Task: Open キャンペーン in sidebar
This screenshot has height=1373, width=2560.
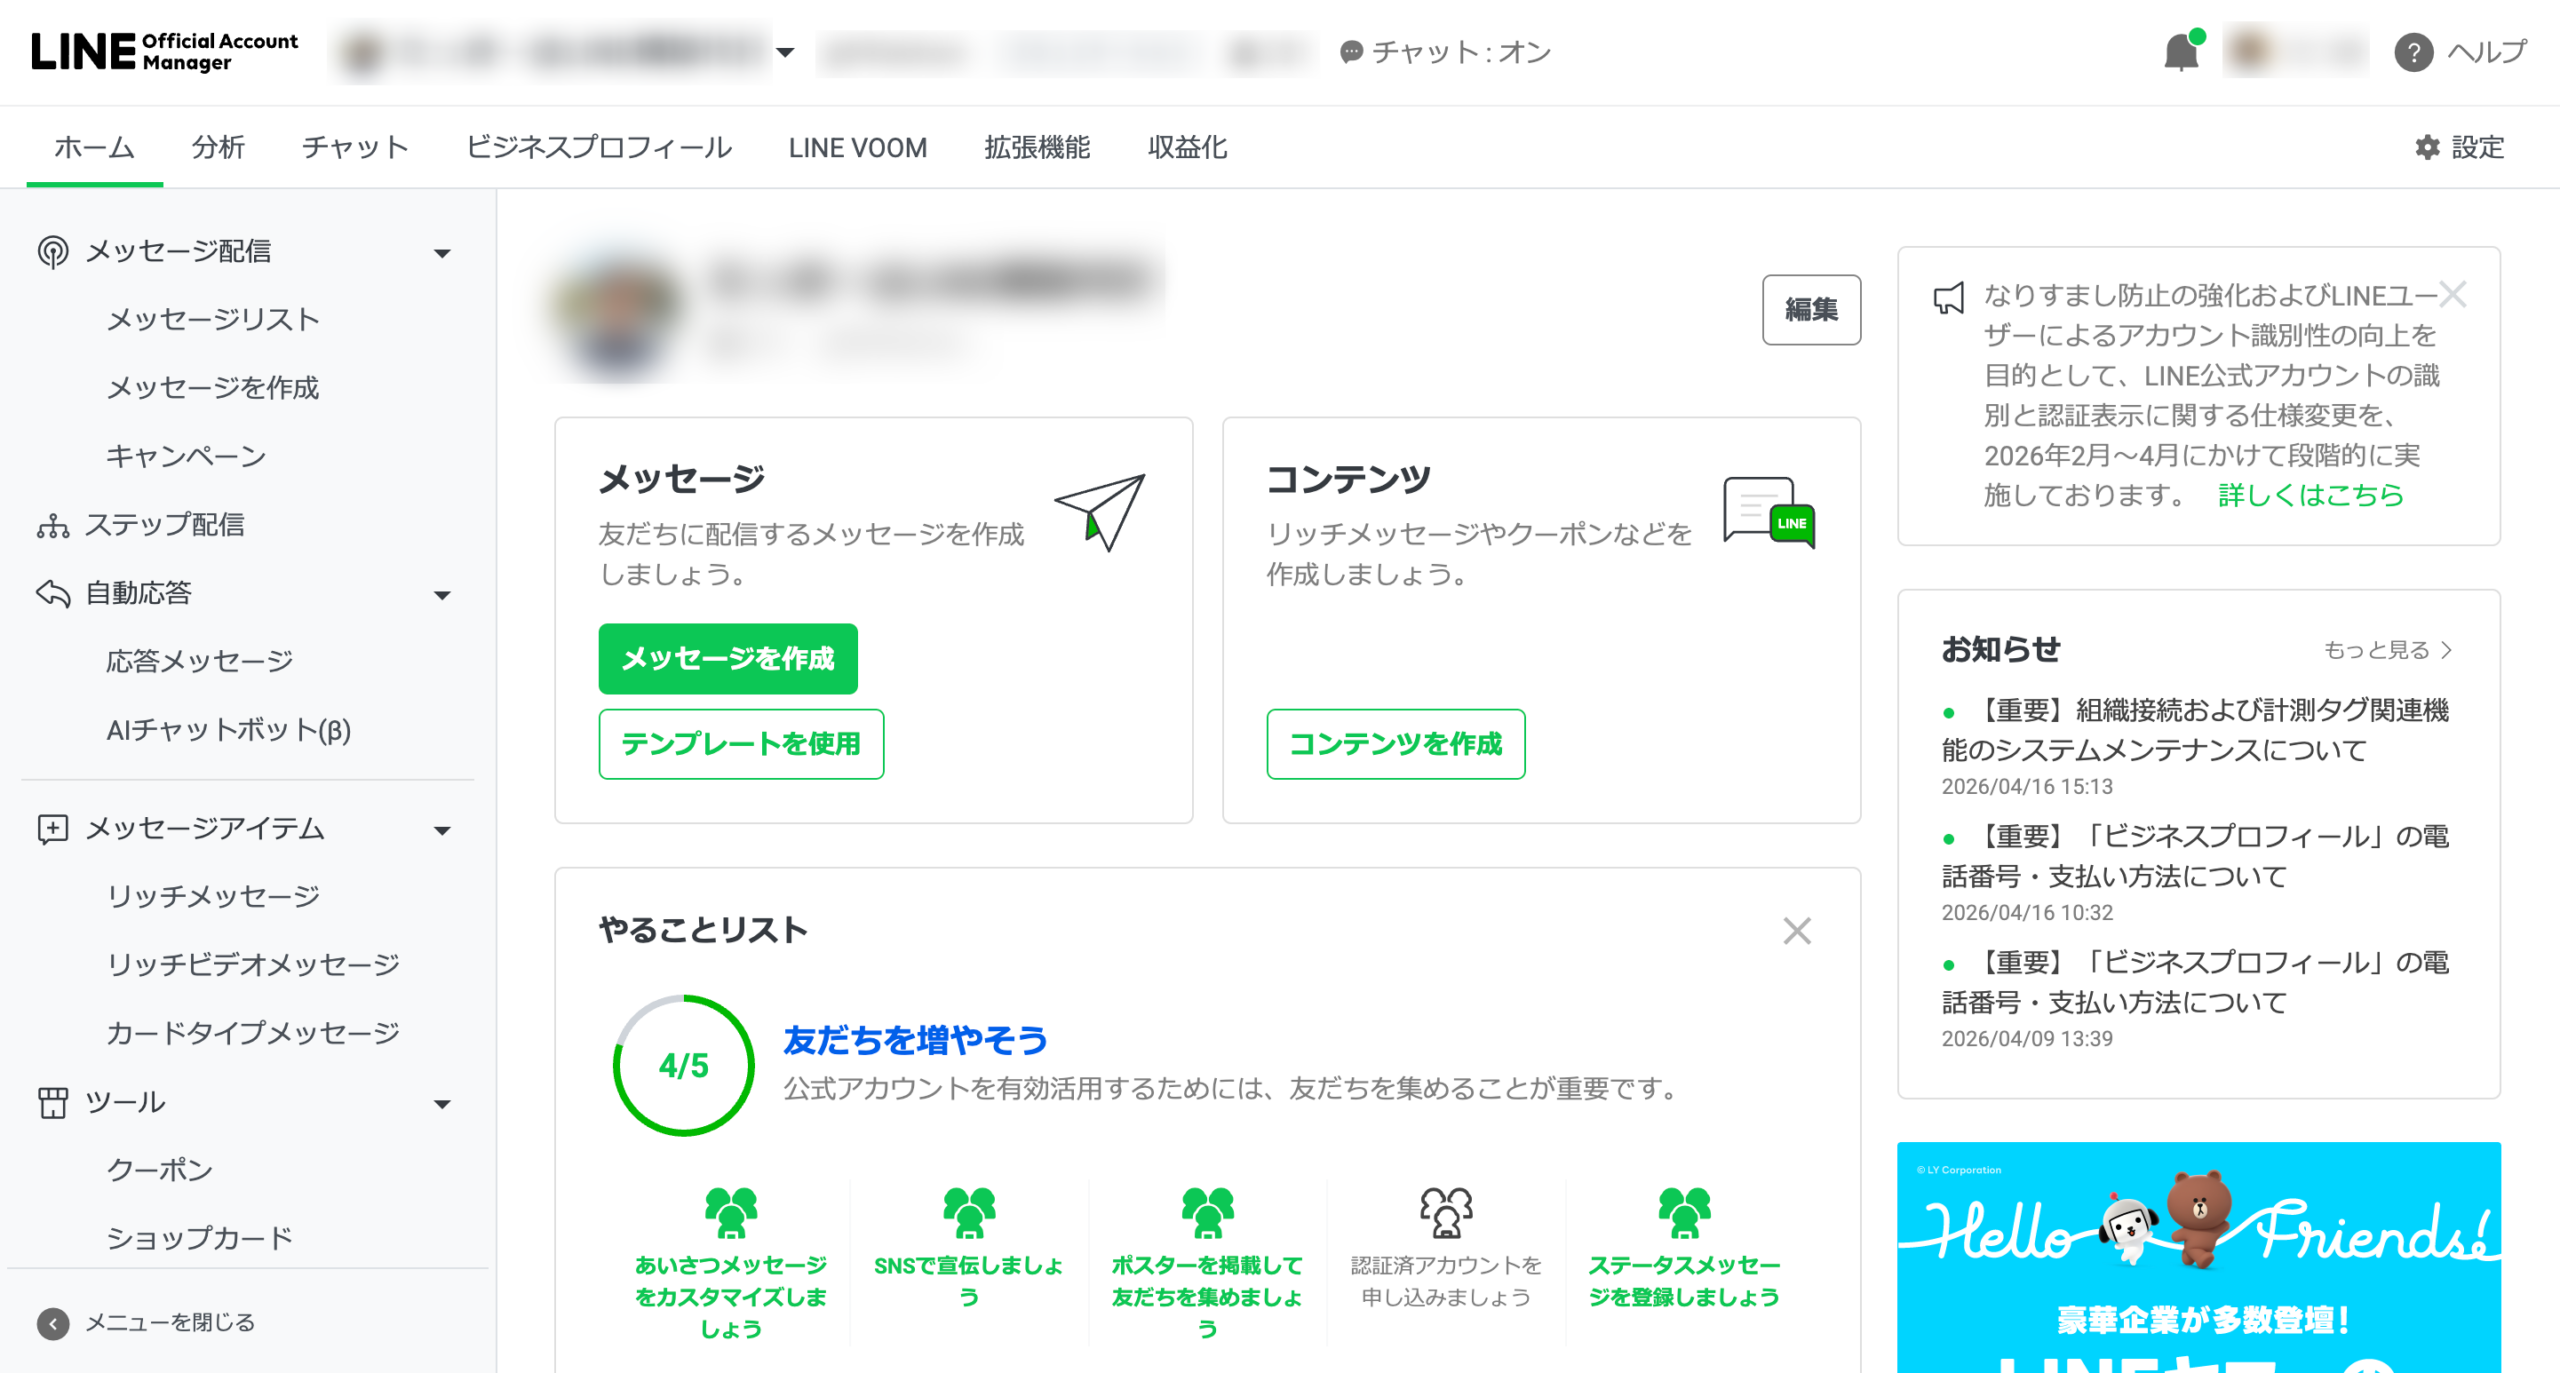Action: (186, 457)
